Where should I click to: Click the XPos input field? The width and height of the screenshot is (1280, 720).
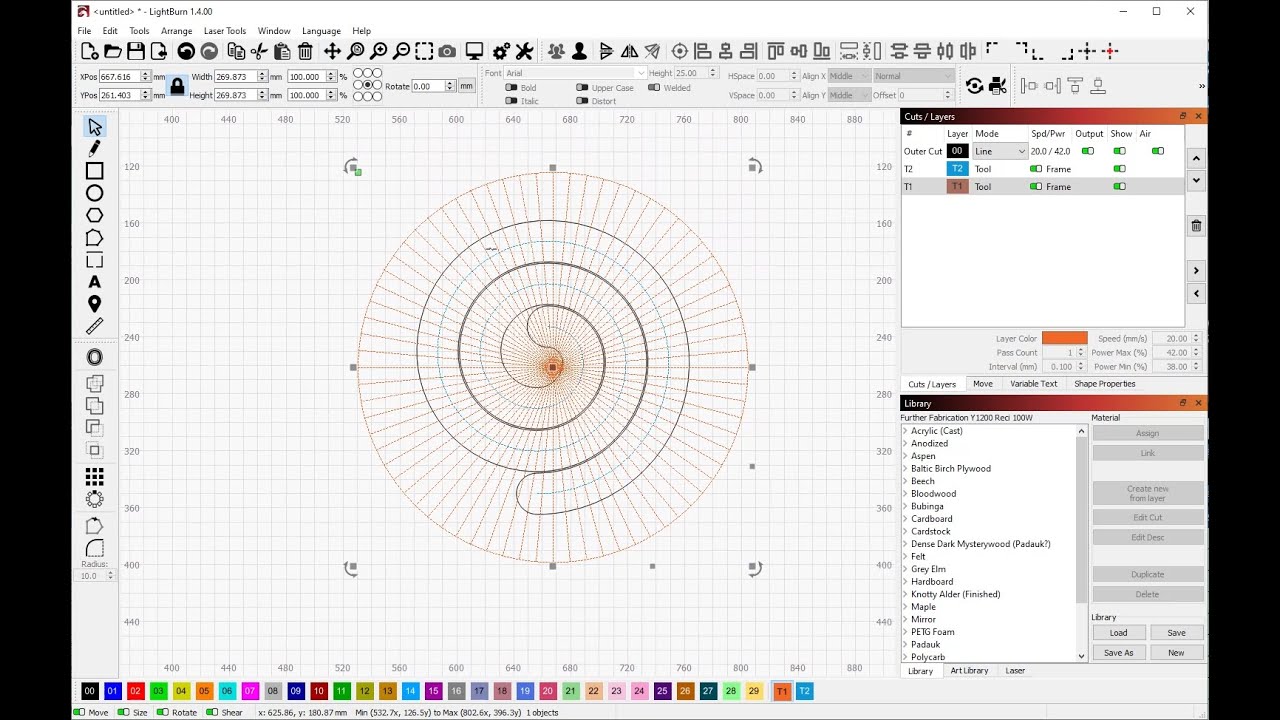pos(125,77)
